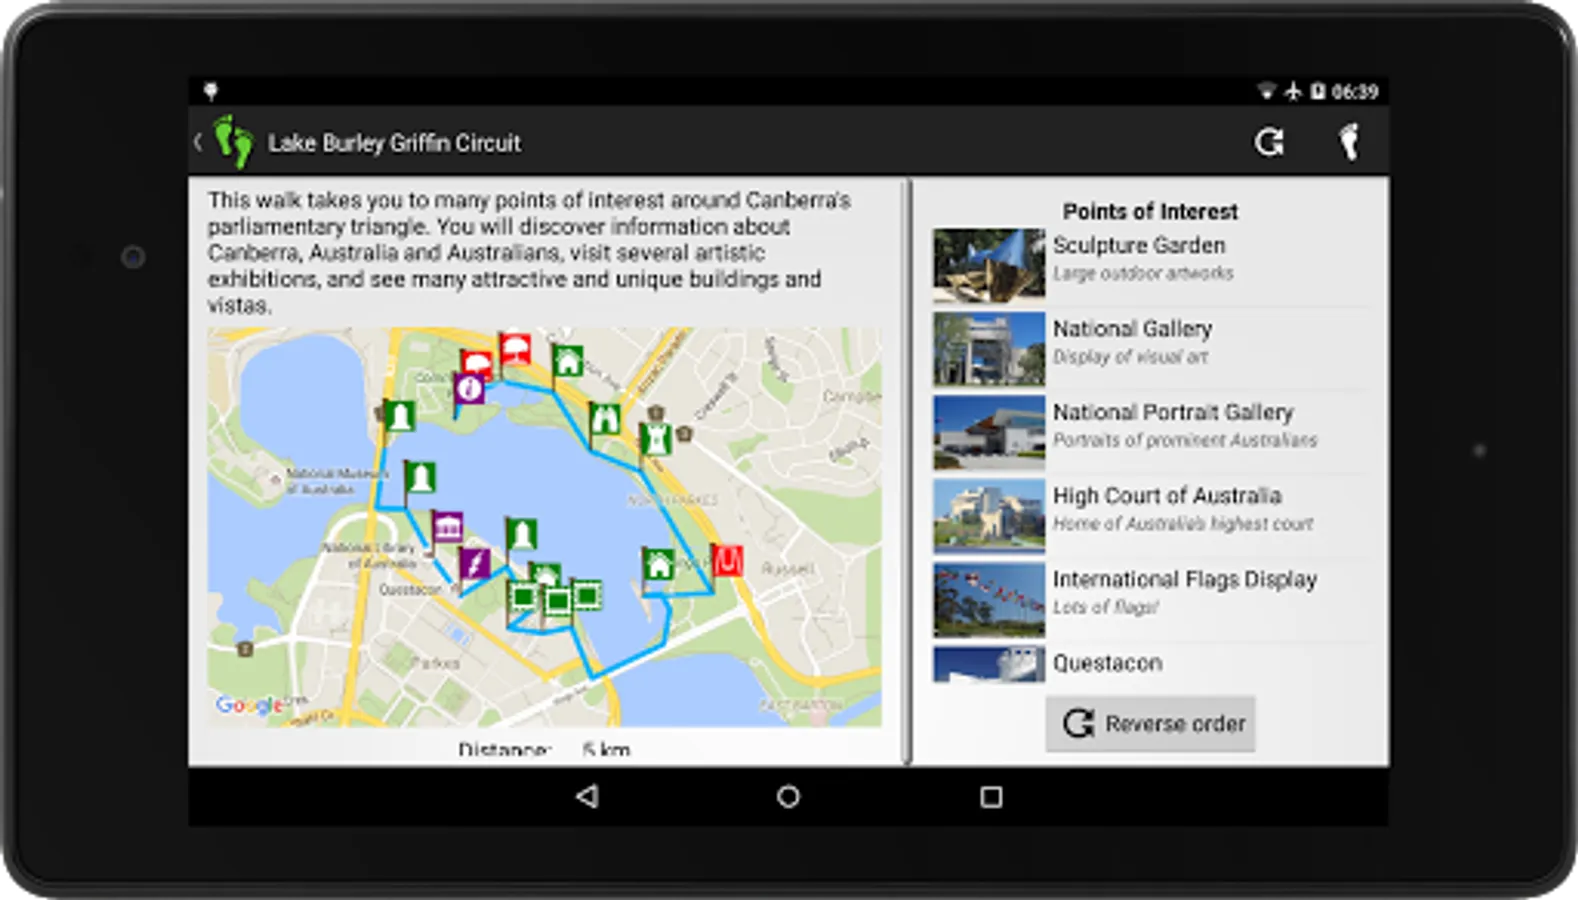Open the High Court of Australia thumbnail

coord(989,516)
